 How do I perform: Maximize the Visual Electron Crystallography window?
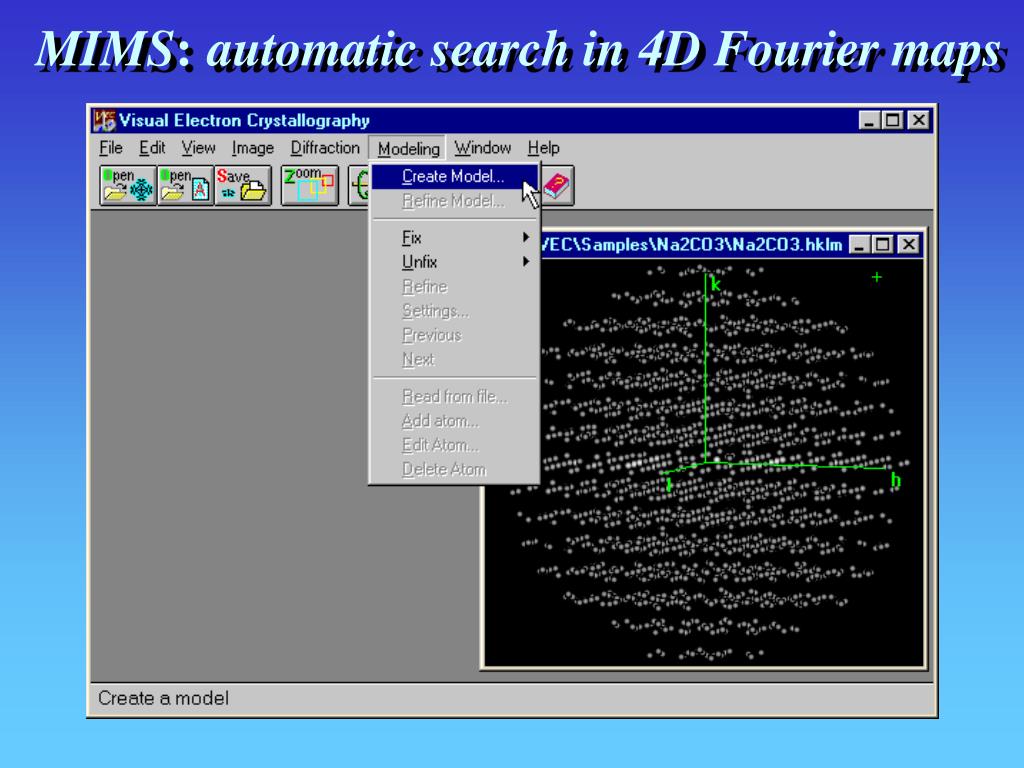tap(892, 120)
